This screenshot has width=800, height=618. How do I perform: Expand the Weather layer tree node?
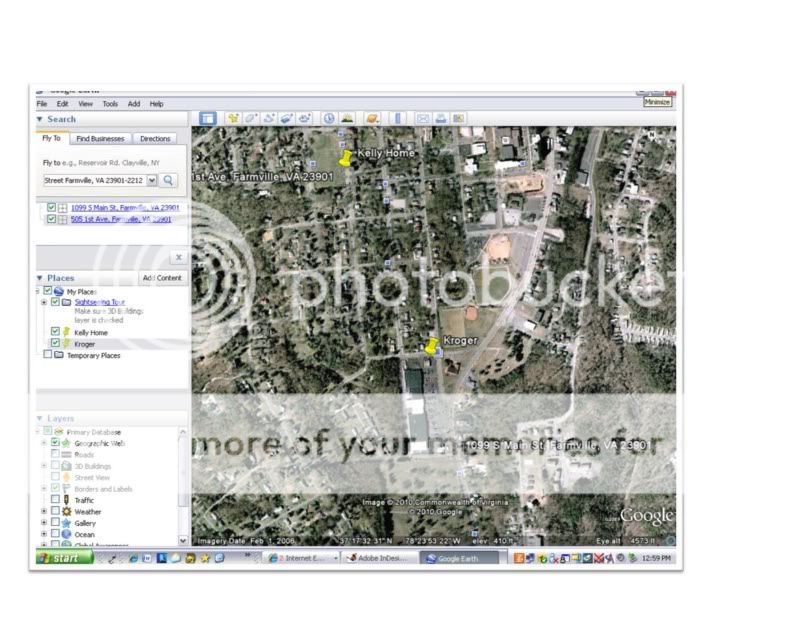[44, 511]
